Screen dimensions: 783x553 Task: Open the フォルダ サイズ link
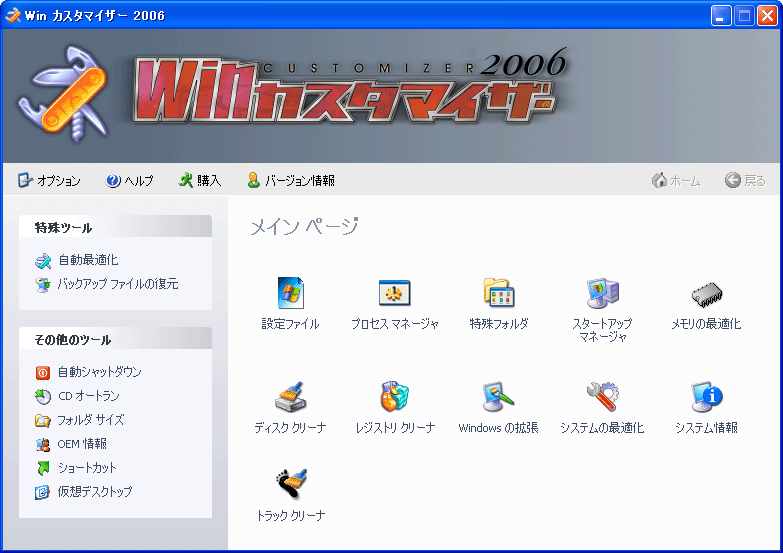click(90, 420)
